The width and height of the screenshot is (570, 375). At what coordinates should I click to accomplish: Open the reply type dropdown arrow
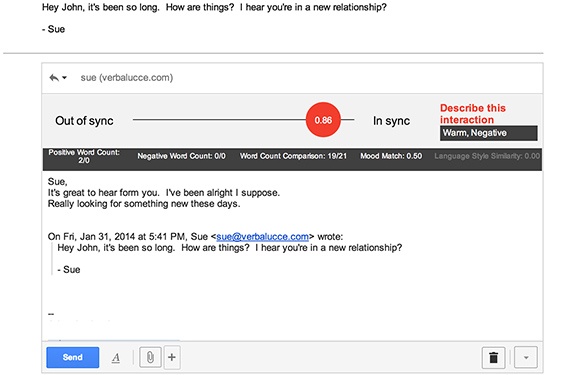click(64, 77)
